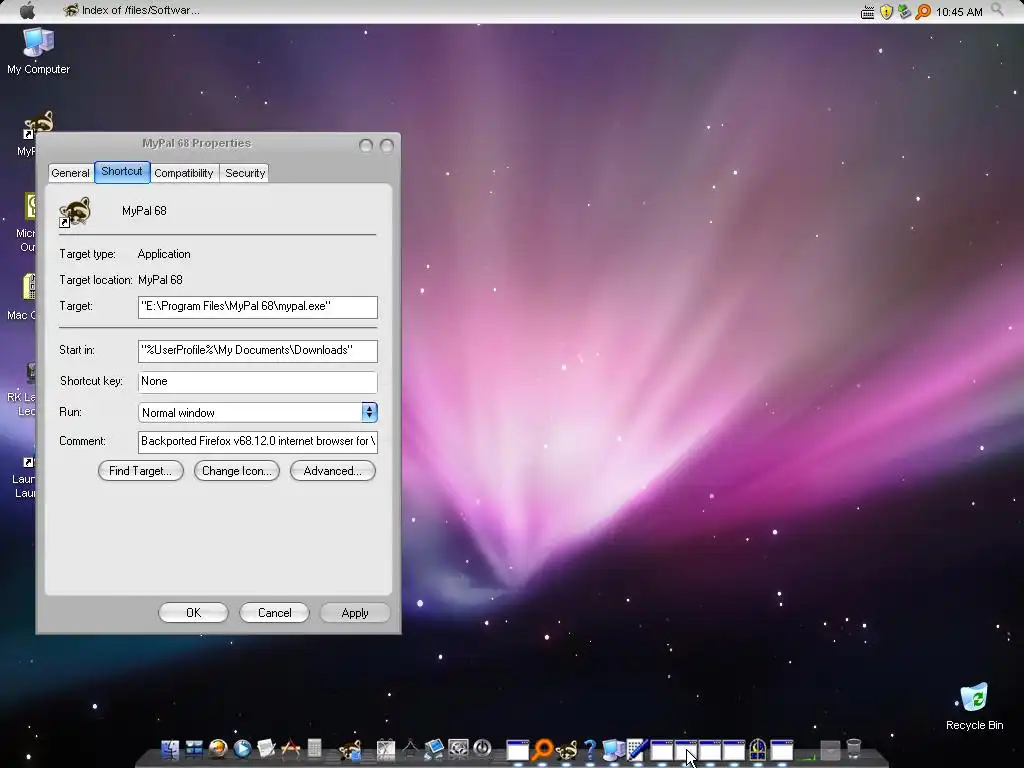This screenshot has width=1024, height=768.
Task: Click the Start in field
Action: 257,351
